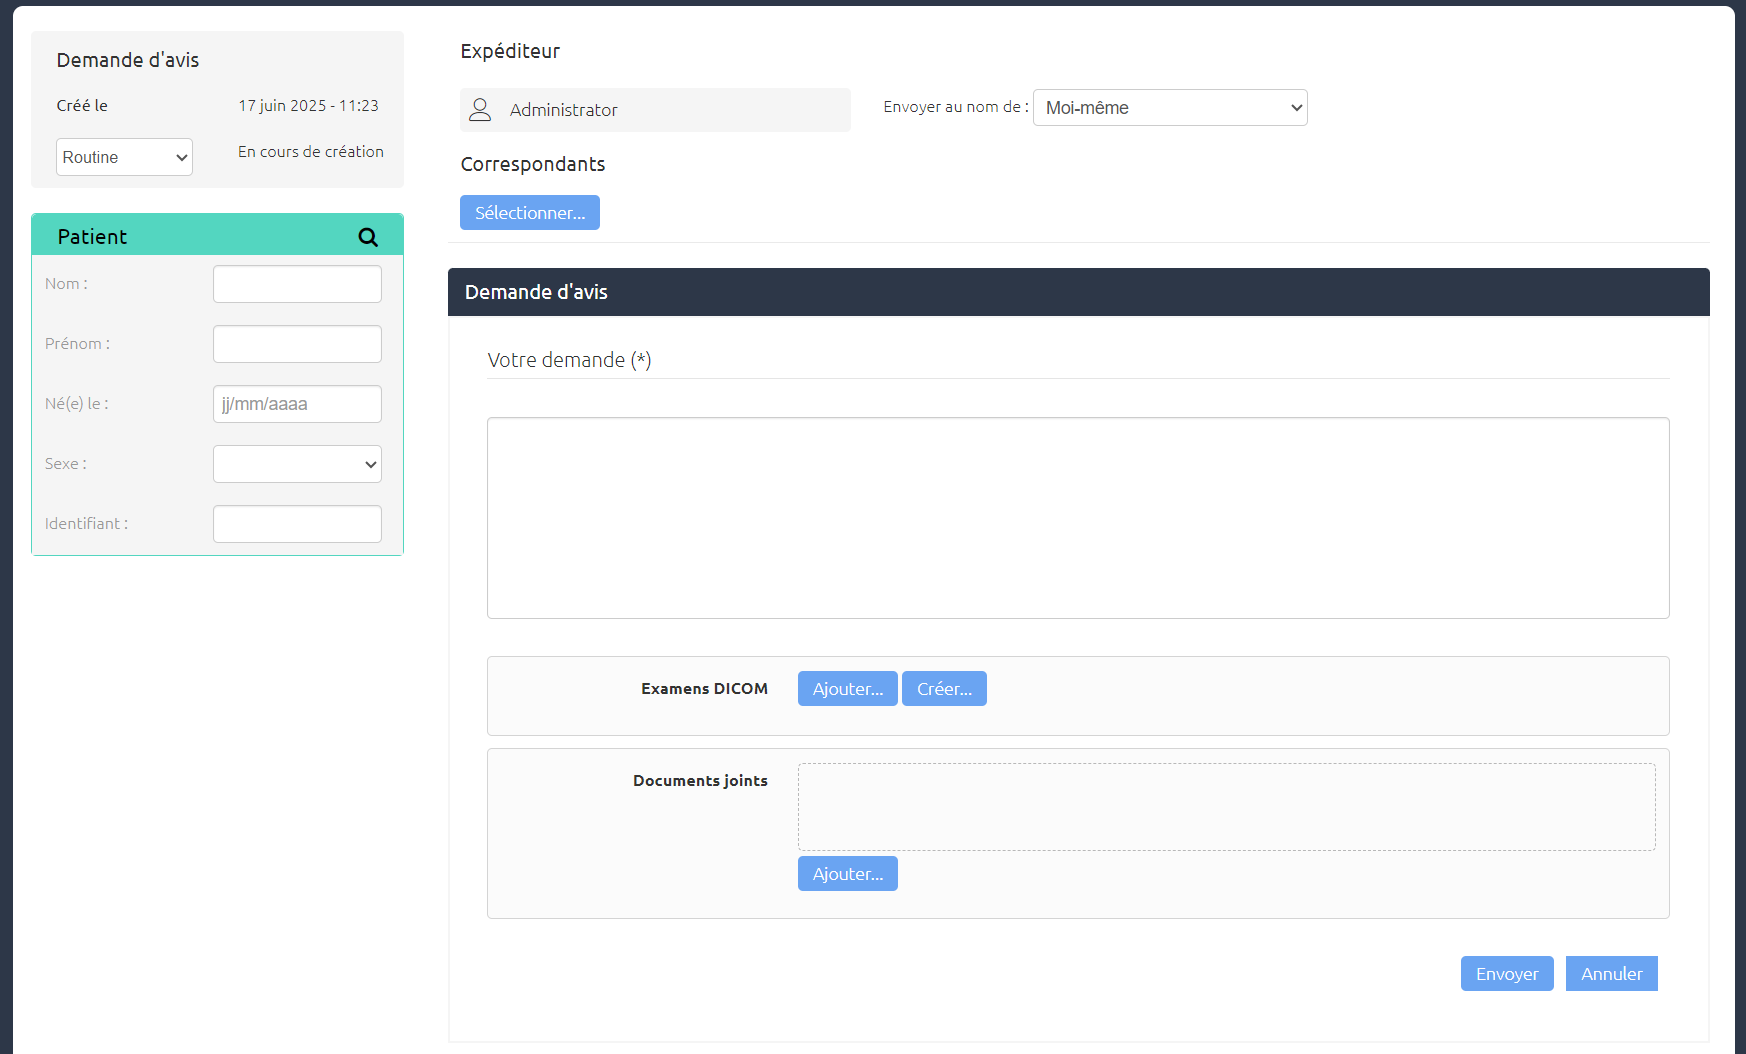Click the 'Demande d'avis' title in left sidebar card
1746x1054 pixels.
128,60
